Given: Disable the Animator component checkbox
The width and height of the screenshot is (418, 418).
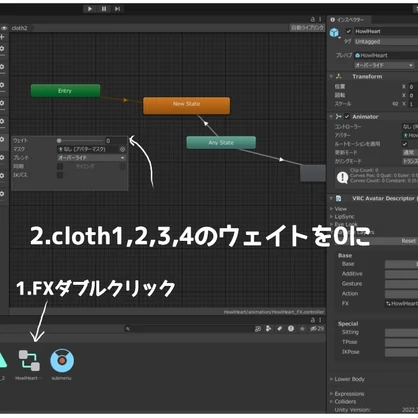Looking at the screenshot, I should [347, 117].
